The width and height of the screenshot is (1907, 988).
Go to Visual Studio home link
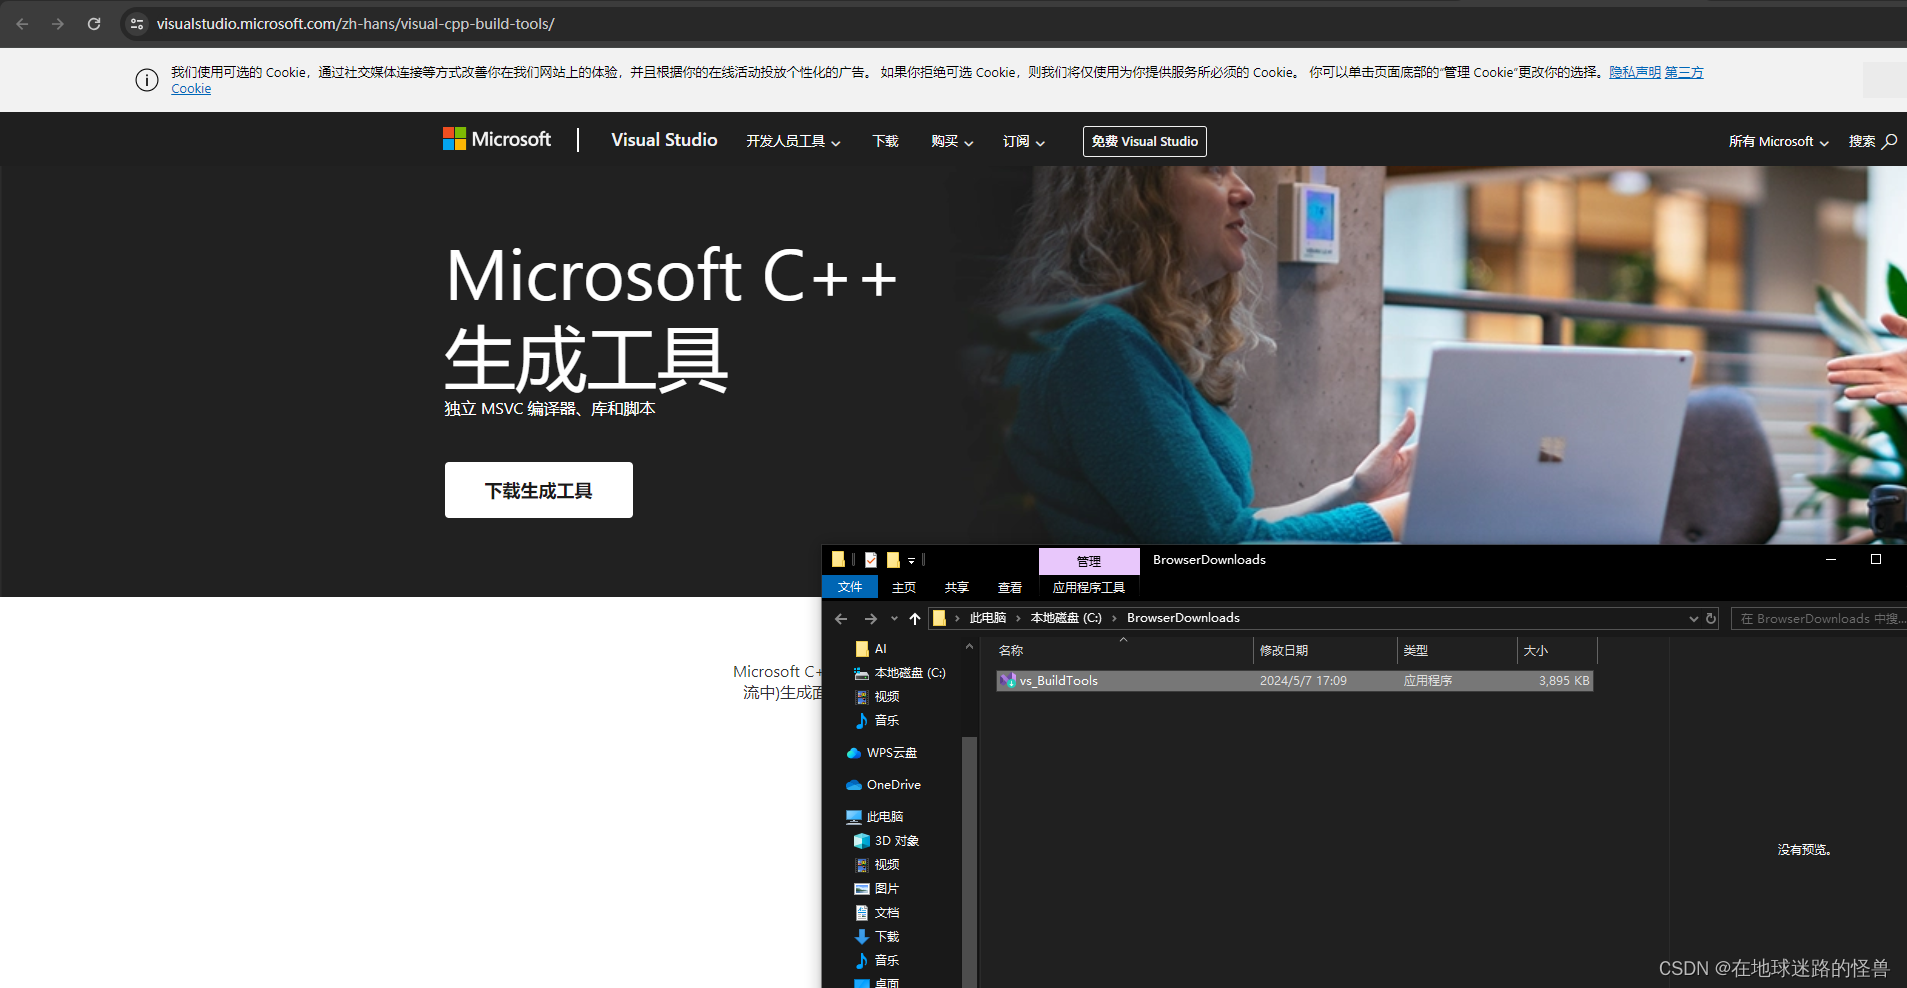(x=664, y=140)
